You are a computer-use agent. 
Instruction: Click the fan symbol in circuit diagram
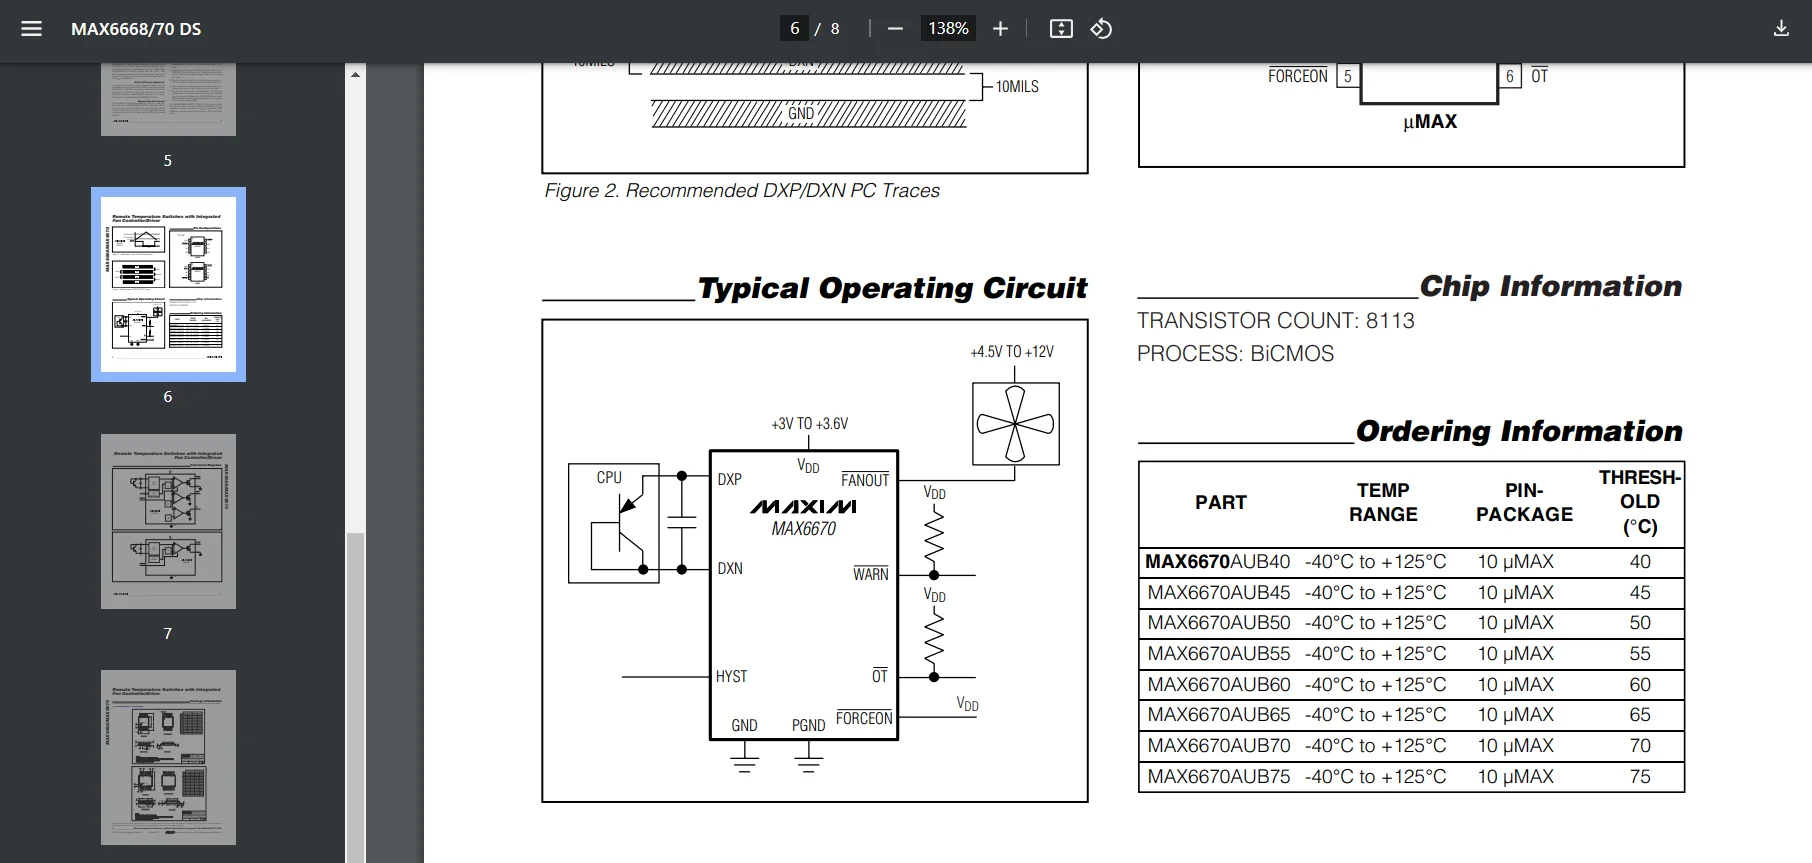pyautogui.click(x=1016, y=424)
